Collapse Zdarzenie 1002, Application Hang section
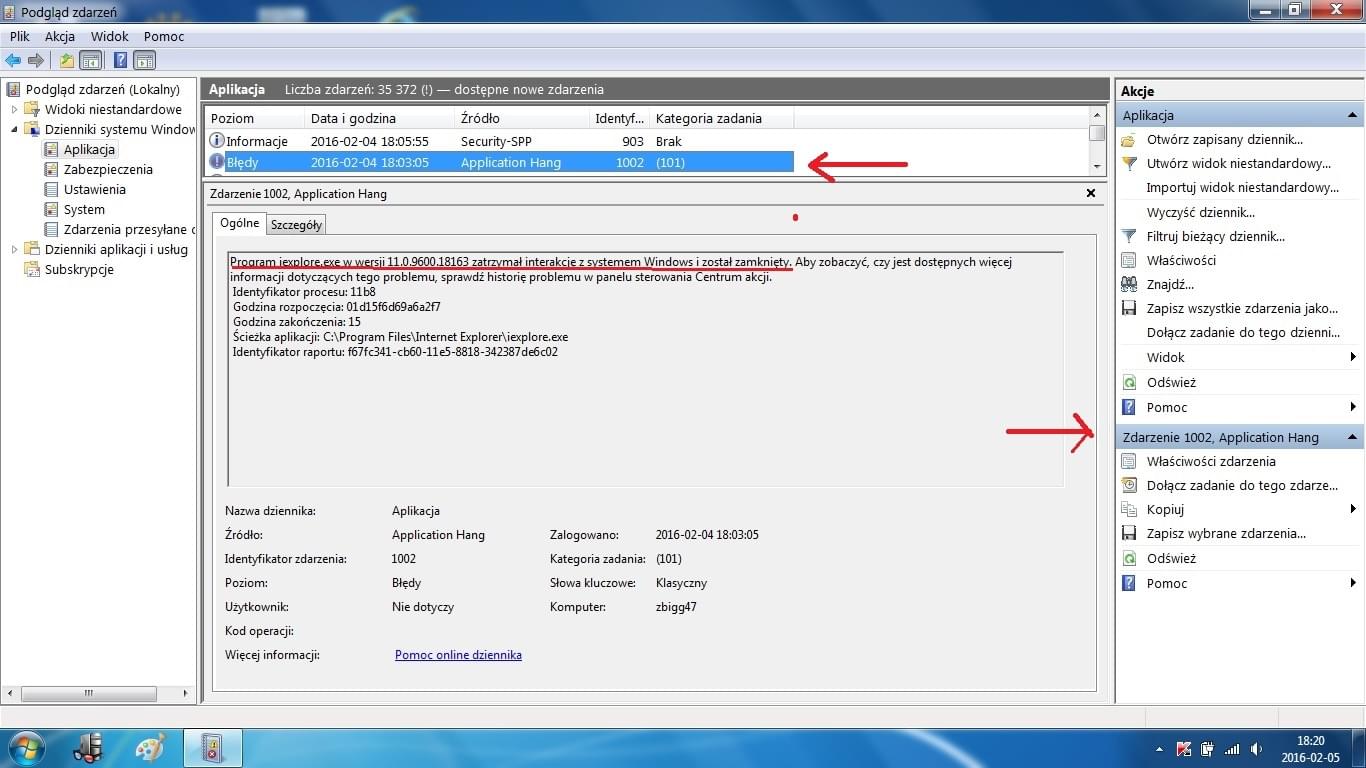This screenshot has height=768, width=1366. tap(1353, 437)
